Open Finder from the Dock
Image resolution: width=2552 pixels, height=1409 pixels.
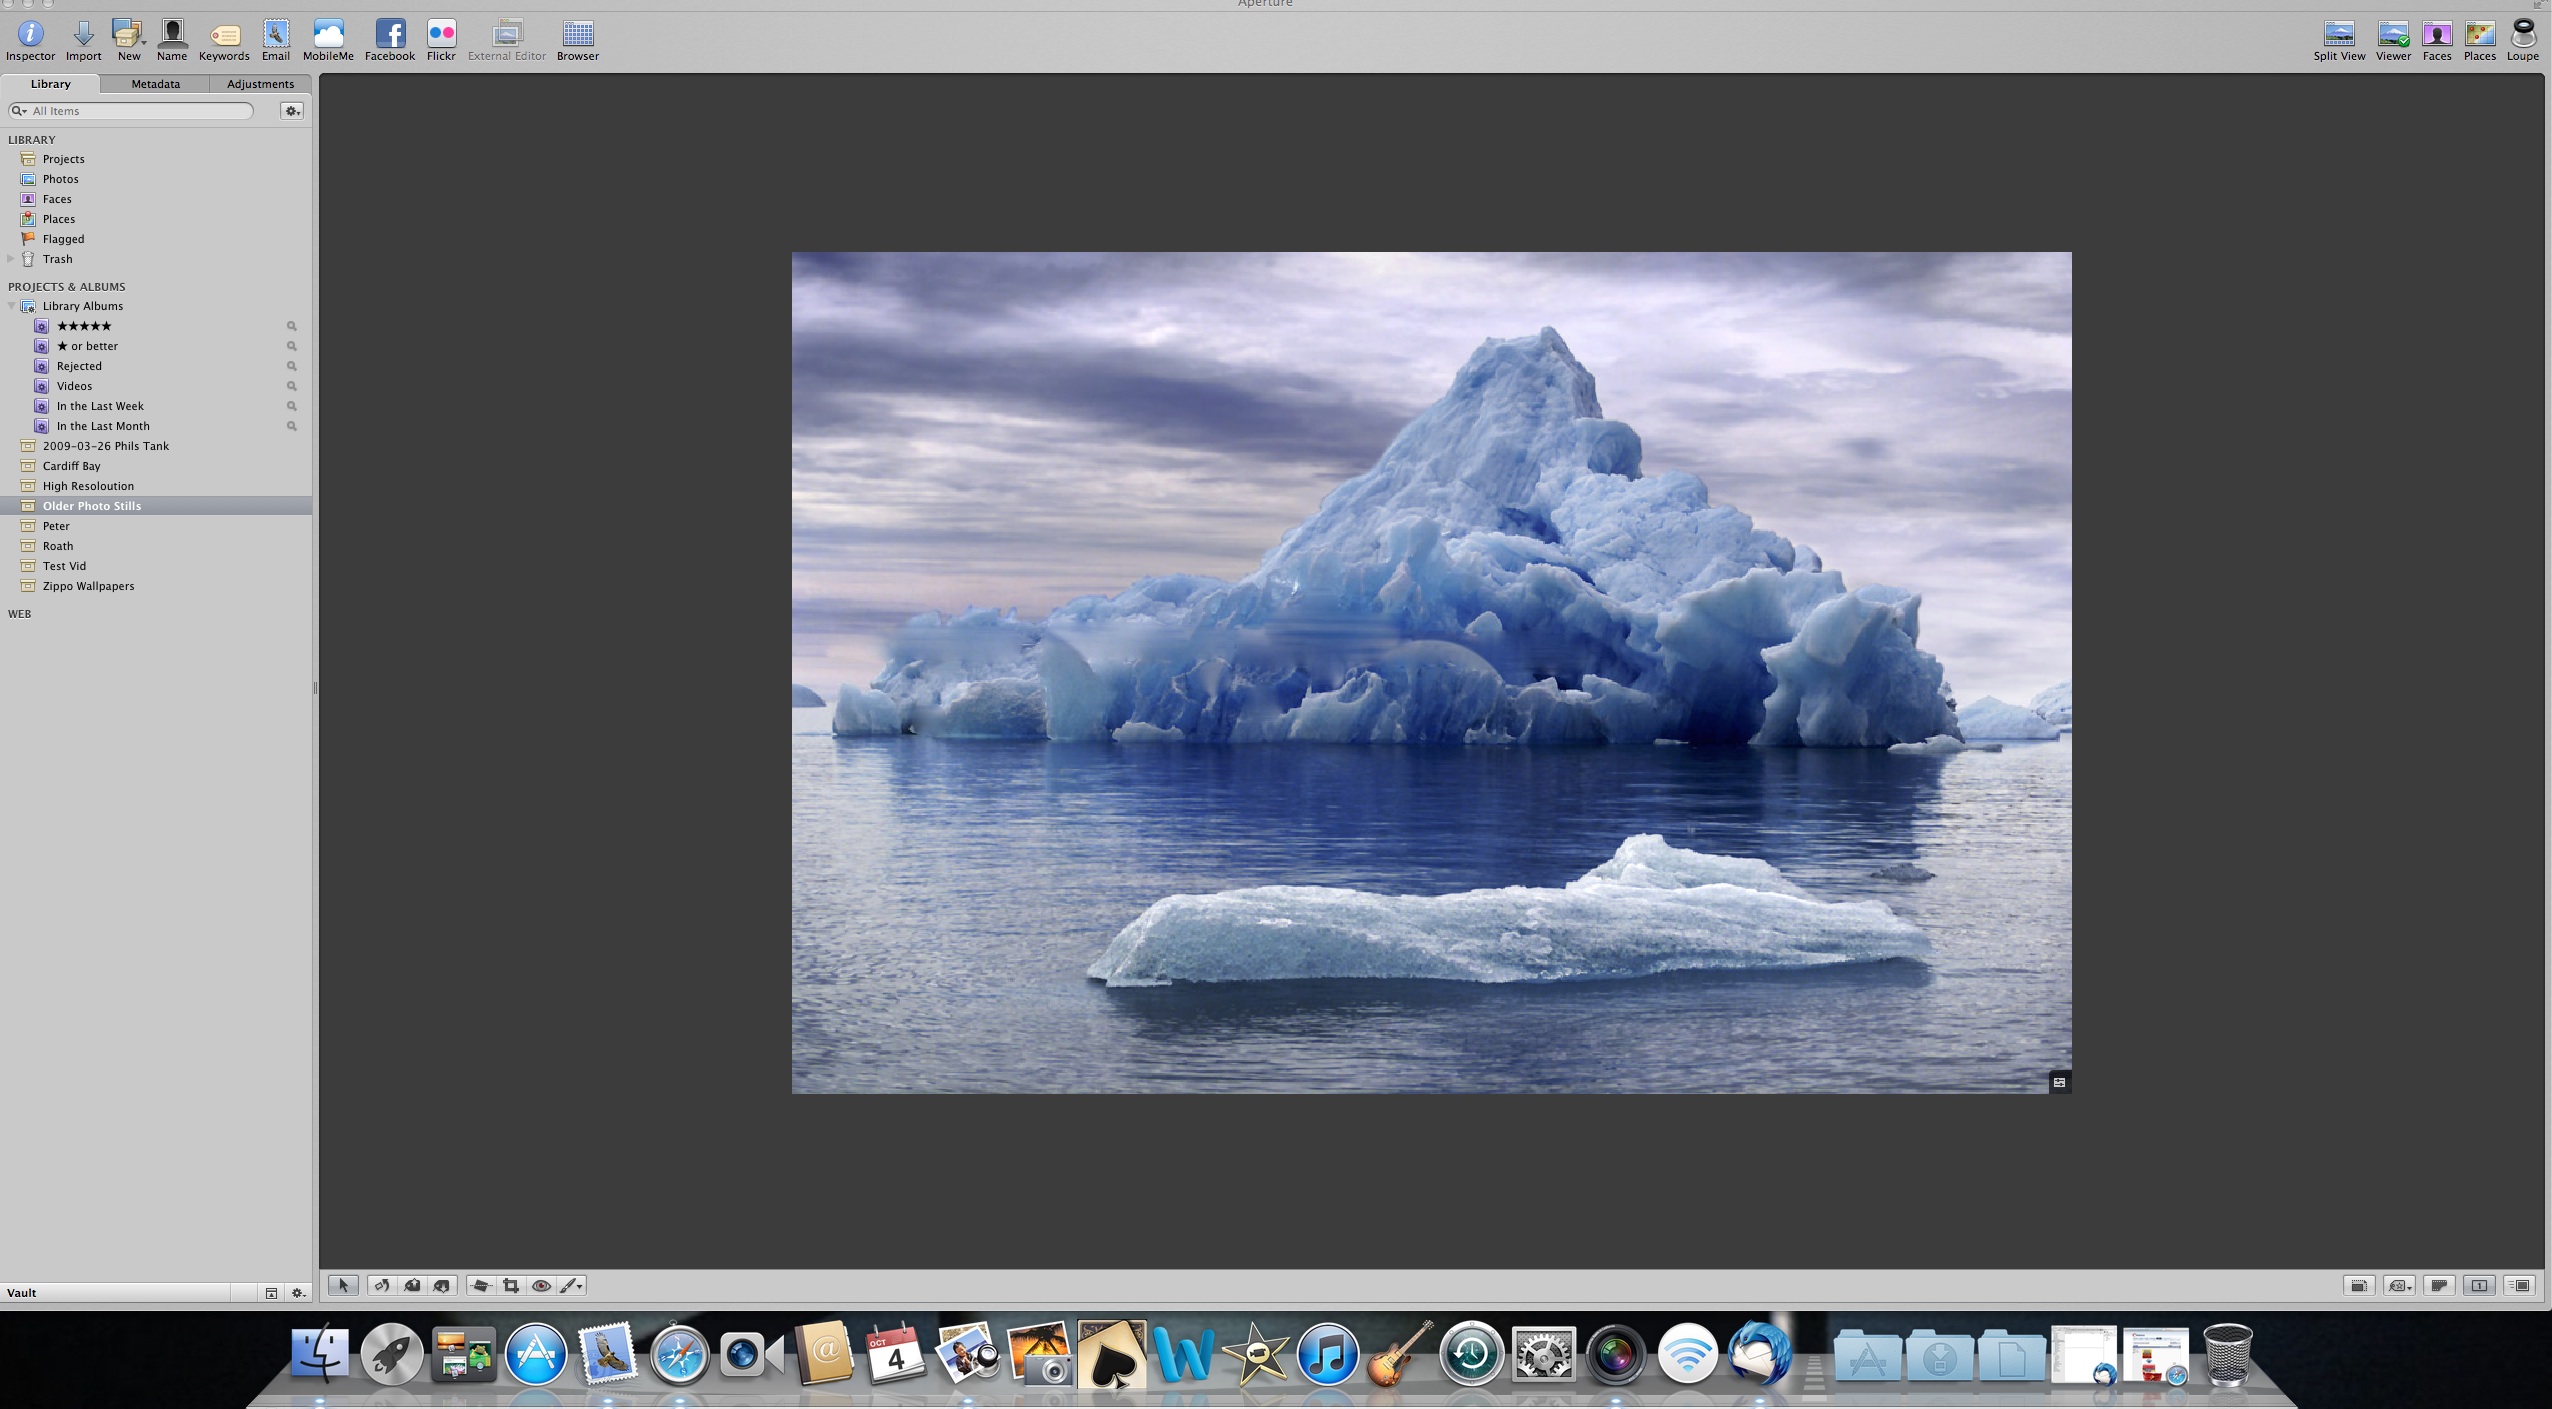tap(320, 1354)
